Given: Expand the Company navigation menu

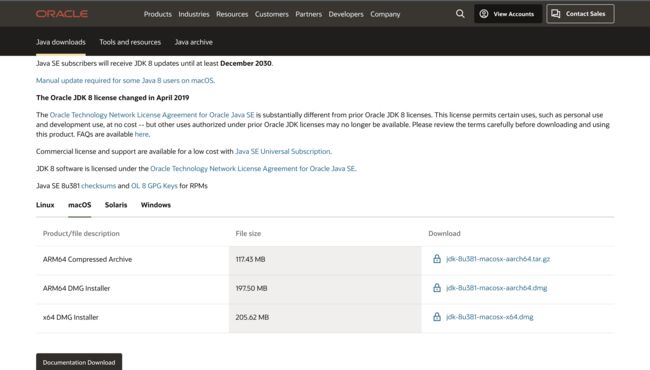Looking at the screenshot, I should [x=385, y=14].
